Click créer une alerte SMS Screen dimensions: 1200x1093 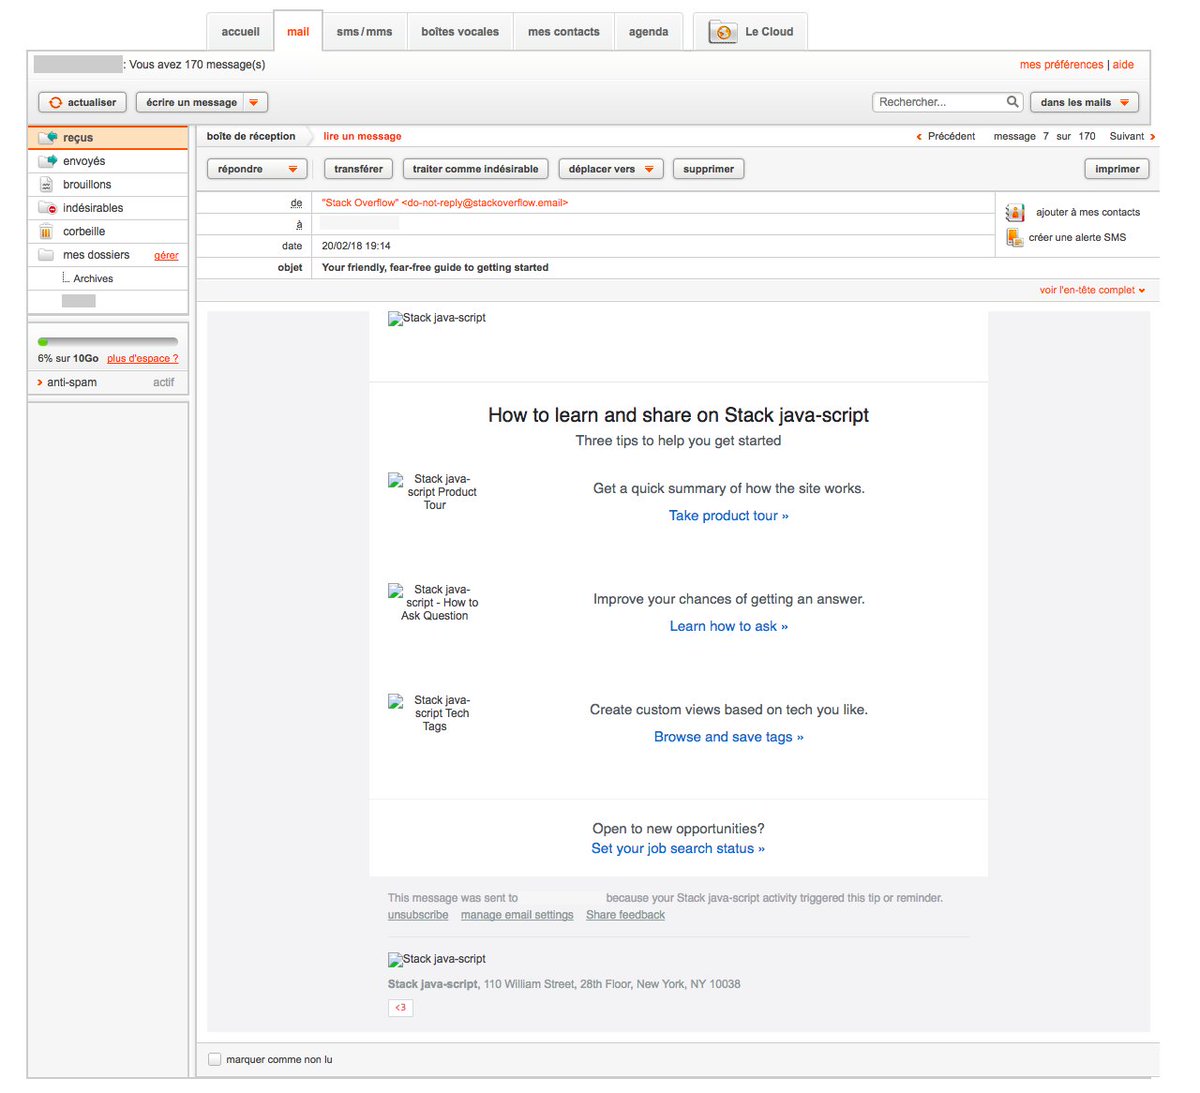(x=1077, y=237)
